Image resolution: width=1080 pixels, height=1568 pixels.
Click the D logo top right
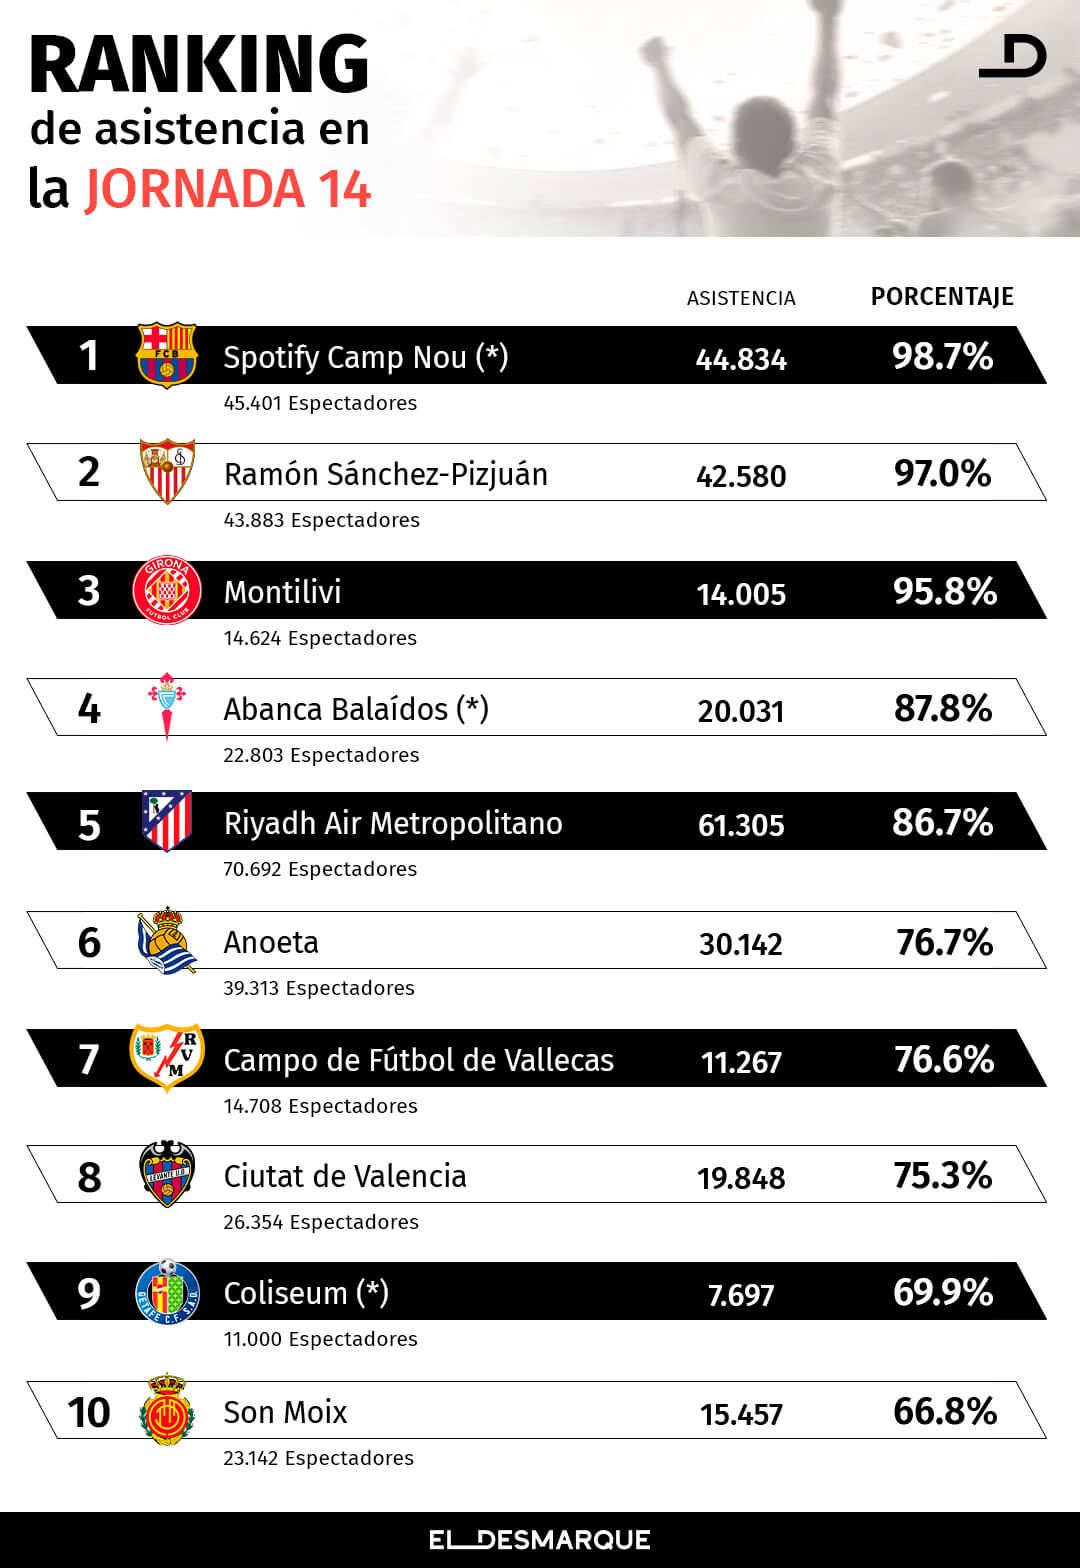pos(1013,57)
